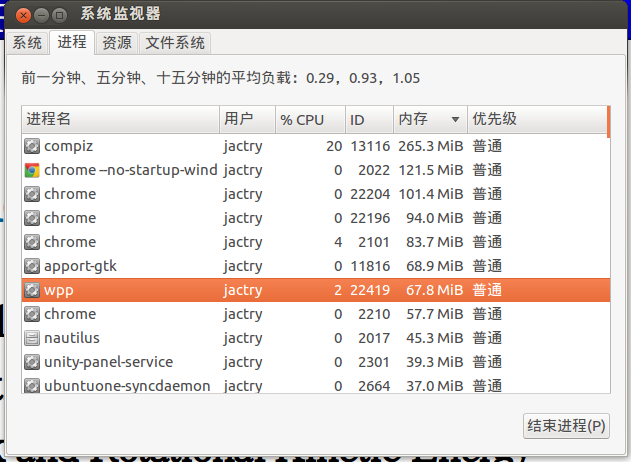
Task: Click the ubuntuone-syncdaemon process icon
Action: (x=32, y=386)
